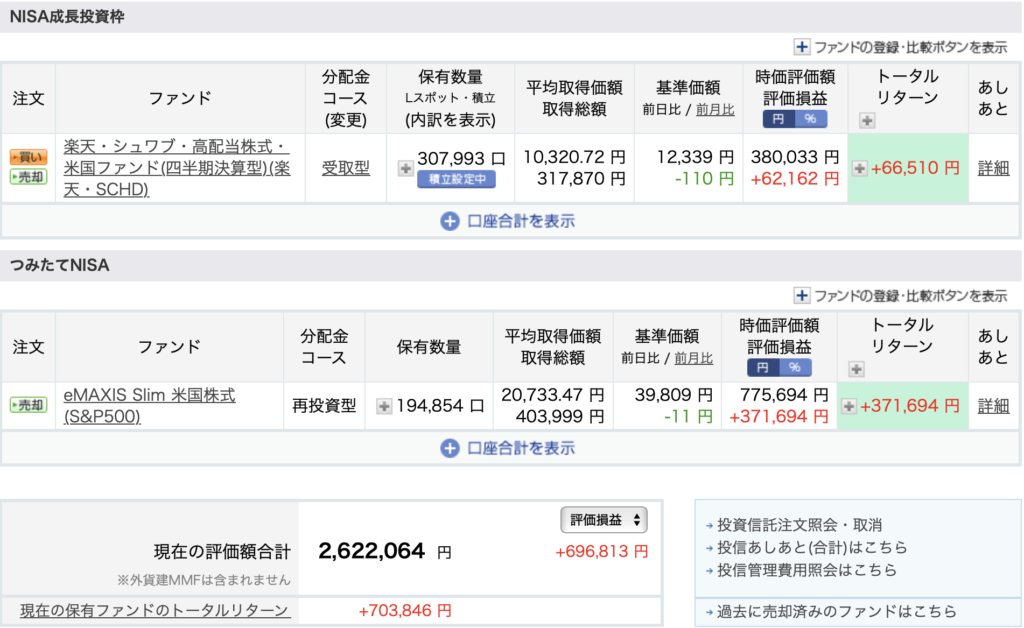Viewport: 1024px width, 628px height.
Task: Select 円 display in つみたてNISA 評価損益
Action: tap(763, 368)
